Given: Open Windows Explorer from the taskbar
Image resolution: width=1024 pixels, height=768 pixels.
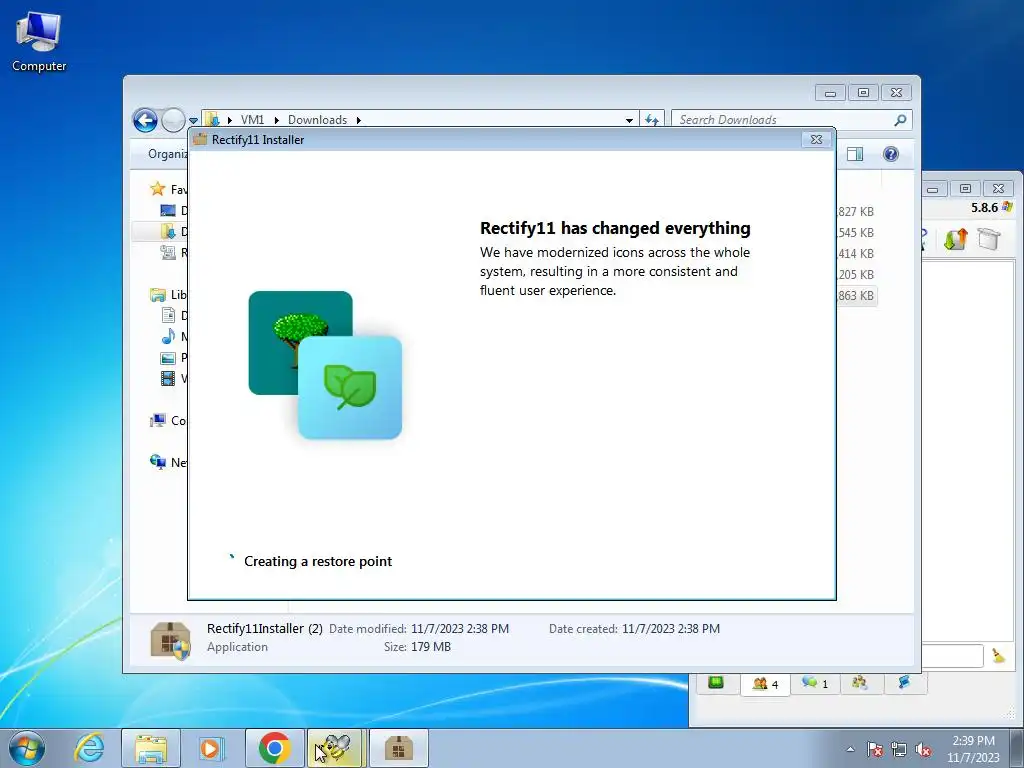Looking at the screenshot, I should (151, 748).
